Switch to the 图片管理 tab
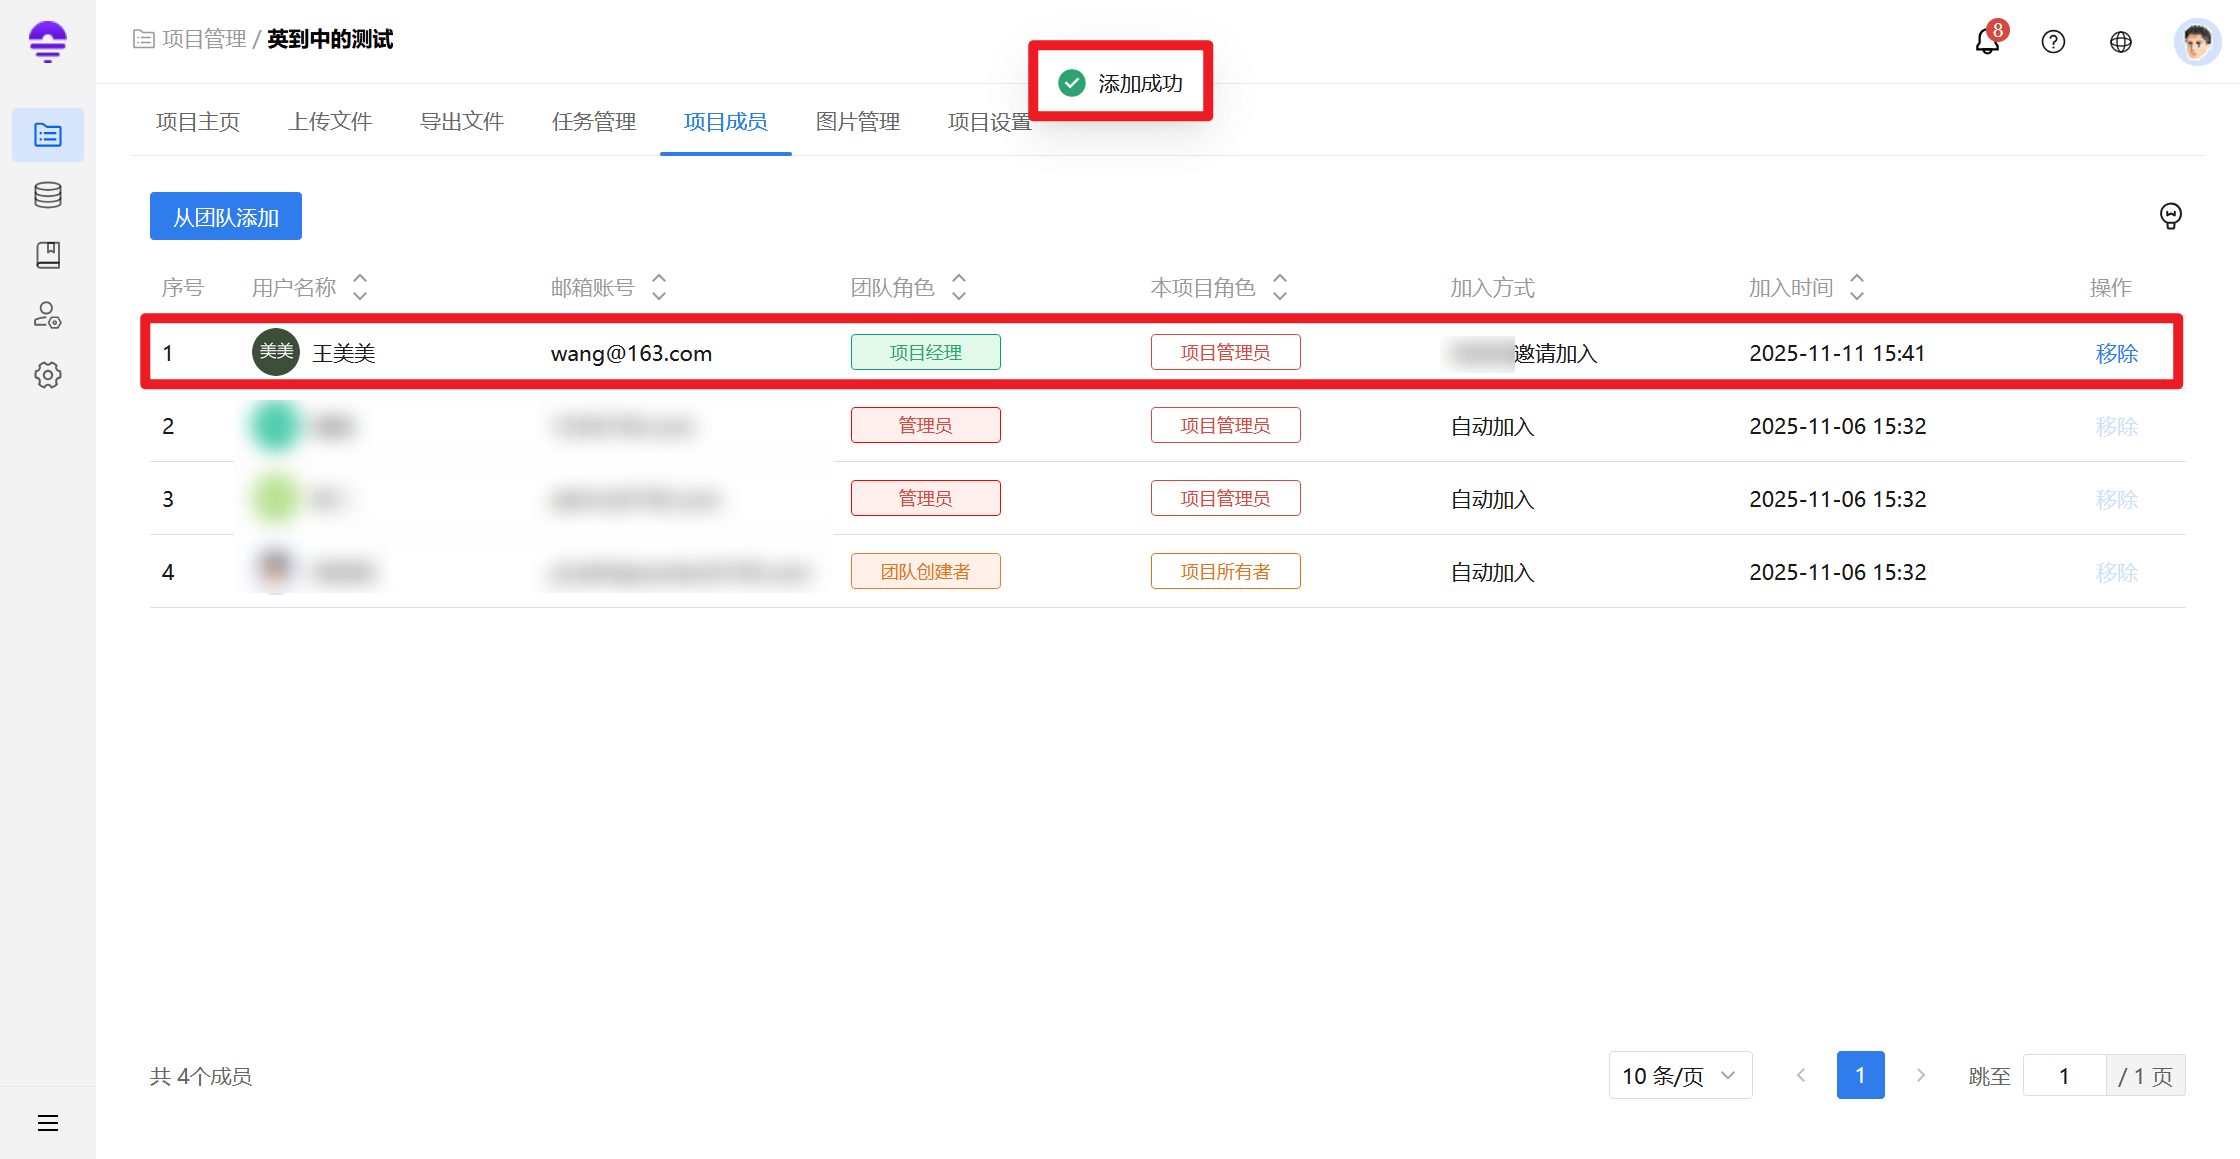Image resolution: width=2240 pixels, height=1159 pixels. click(858, 122)
